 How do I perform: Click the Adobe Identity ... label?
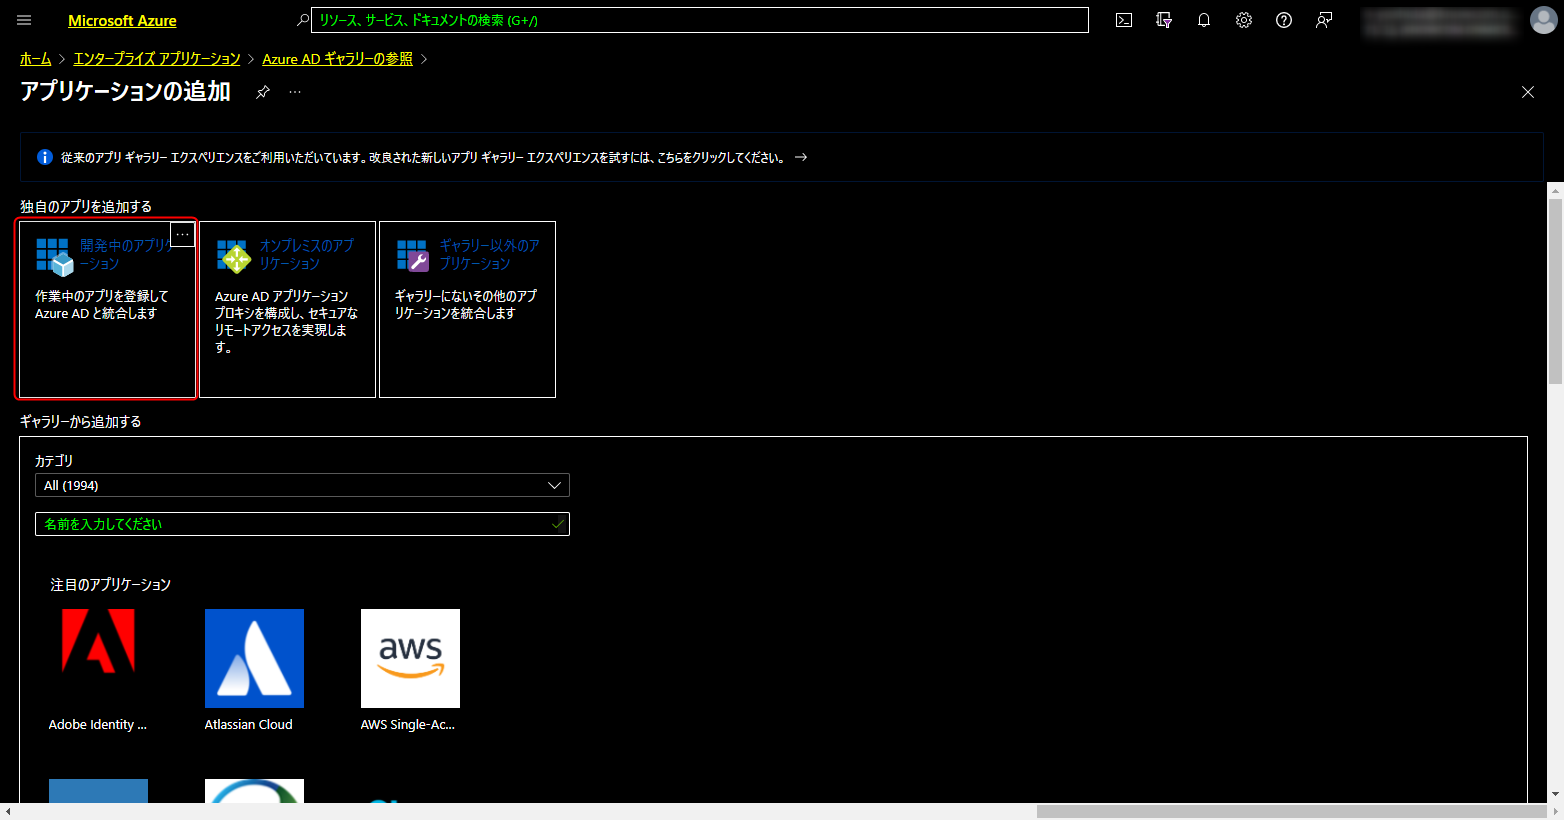click(98, 725)
